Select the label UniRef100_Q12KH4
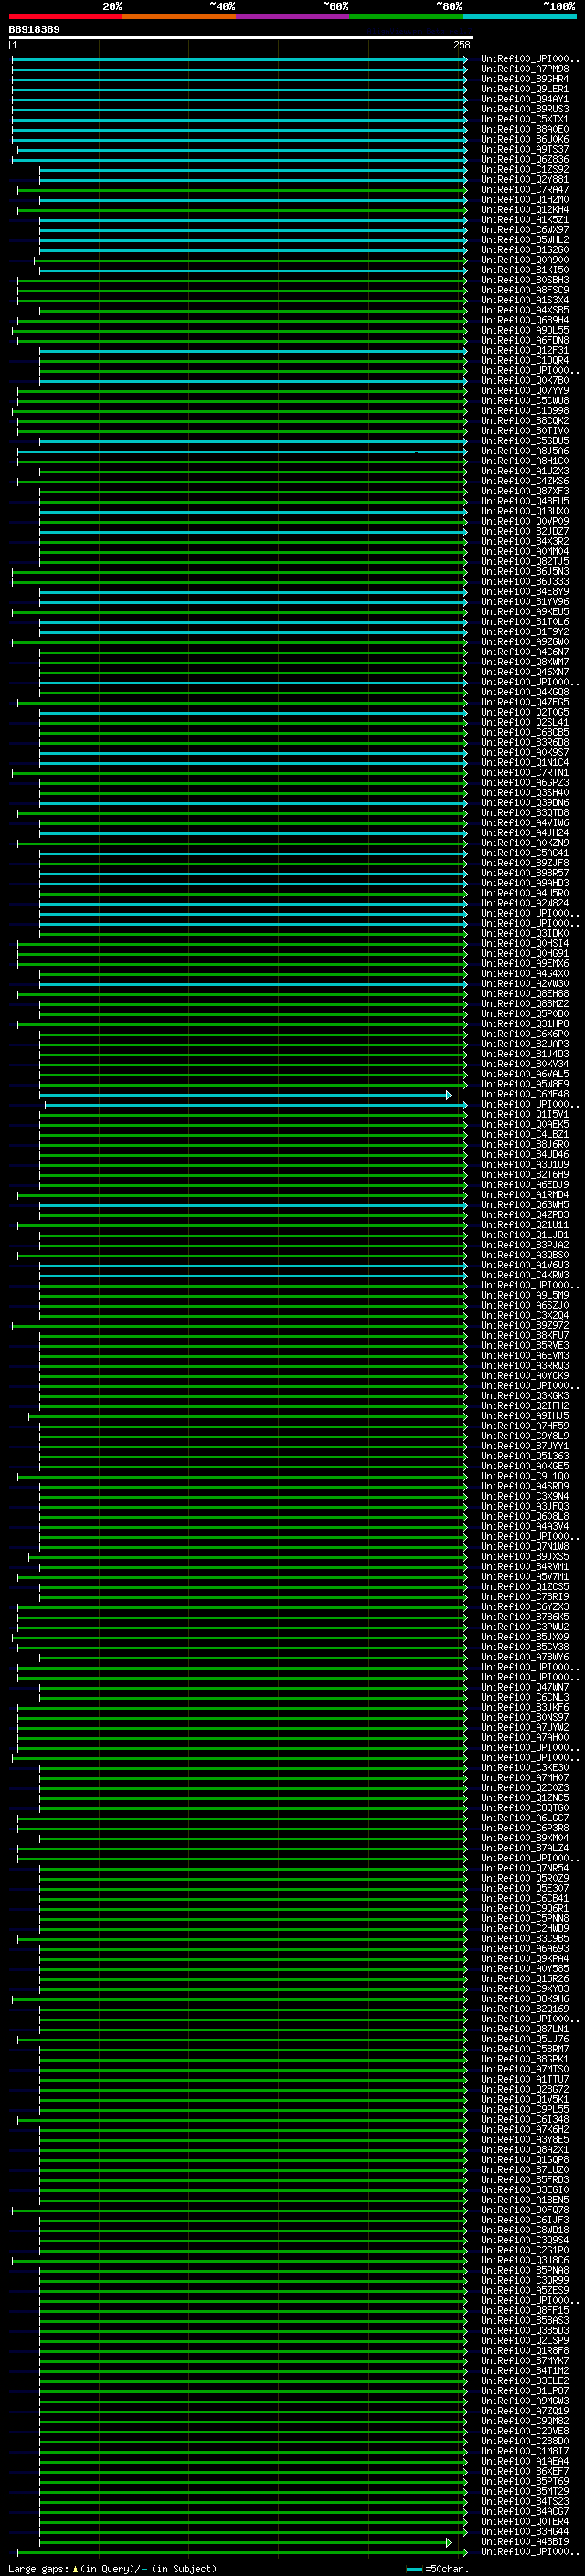The width and height of the screenshot is (585, 2576). tap(525, 210)
